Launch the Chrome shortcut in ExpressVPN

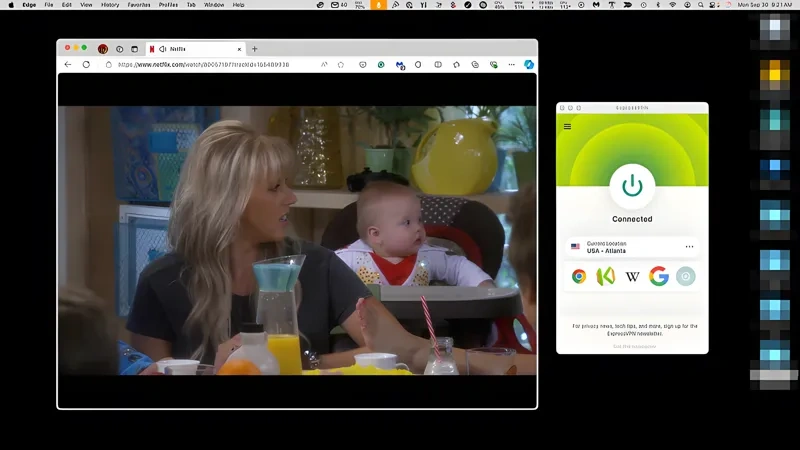[x=579, y=277]
